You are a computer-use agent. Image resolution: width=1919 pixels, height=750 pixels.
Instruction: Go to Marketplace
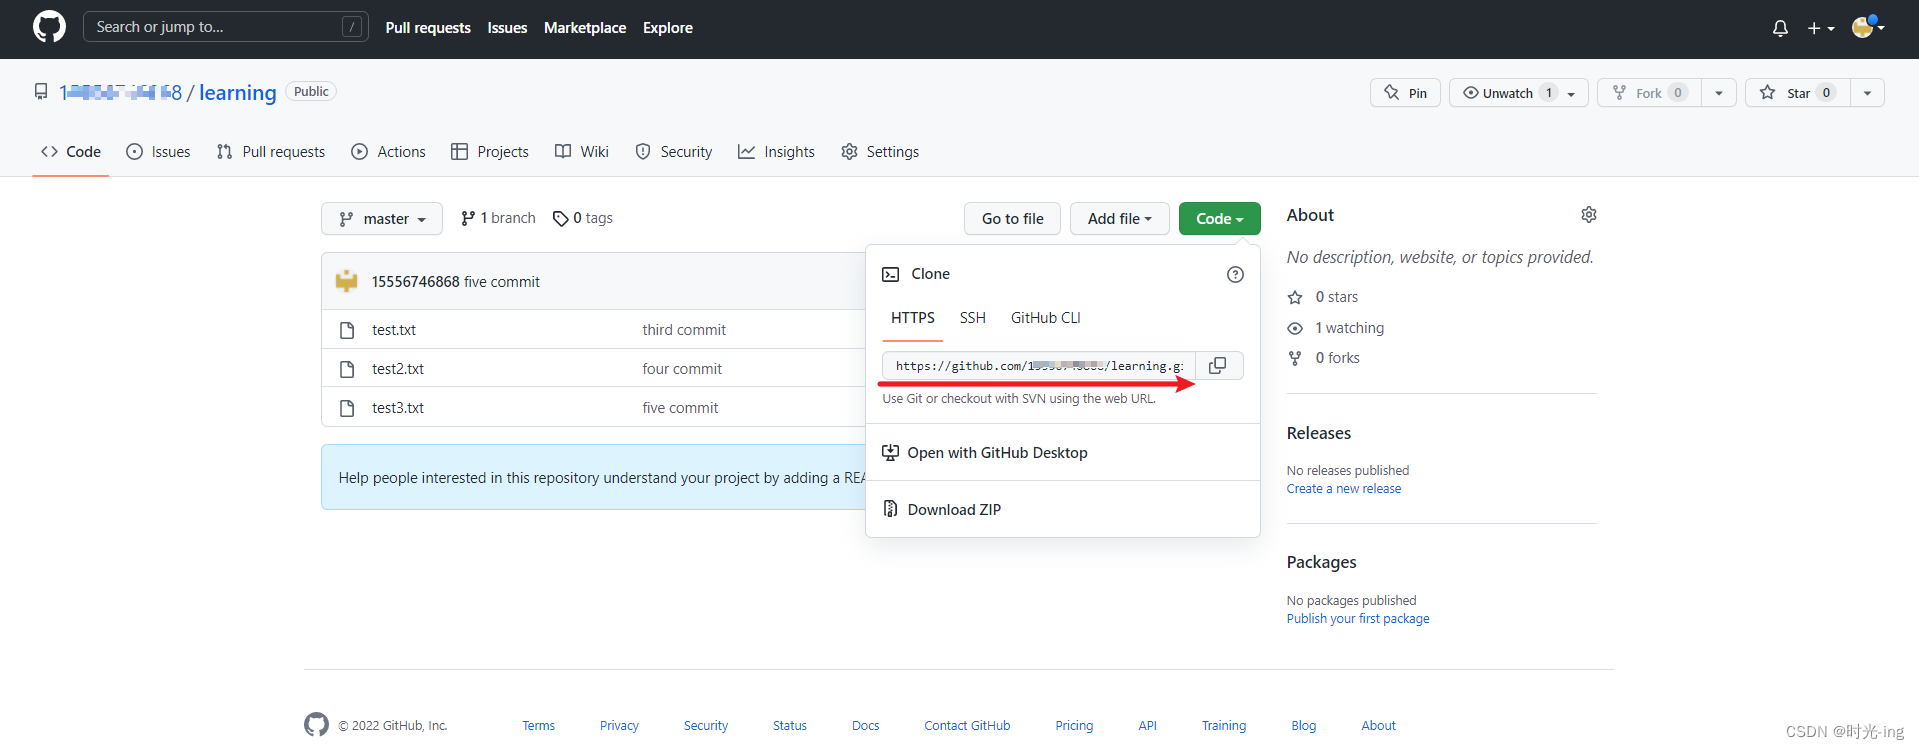pos(585,28)
